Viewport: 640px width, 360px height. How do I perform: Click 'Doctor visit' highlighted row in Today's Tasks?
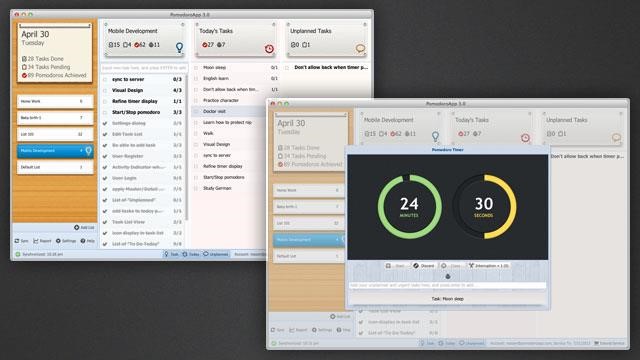[229, 111]
